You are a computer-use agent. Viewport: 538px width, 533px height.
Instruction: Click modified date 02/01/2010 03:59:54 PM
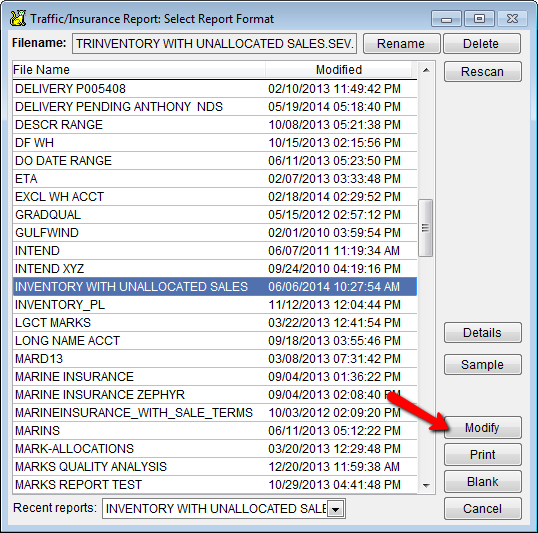click(x=334, y=233)
